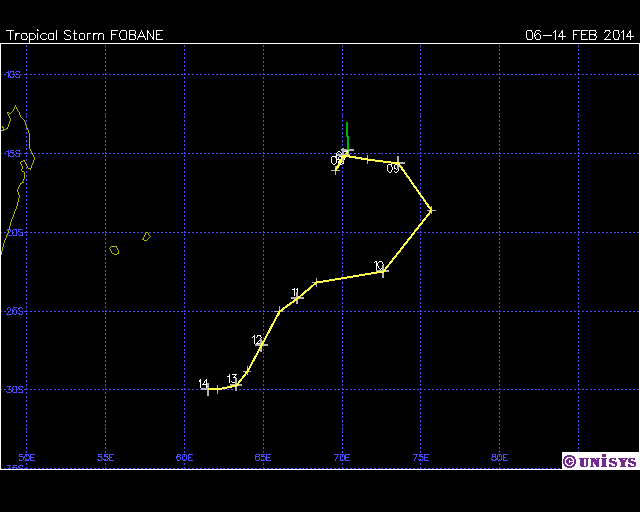Click the final day 14 track marker
The image size is (640, 512).
[x=208, y=389]
